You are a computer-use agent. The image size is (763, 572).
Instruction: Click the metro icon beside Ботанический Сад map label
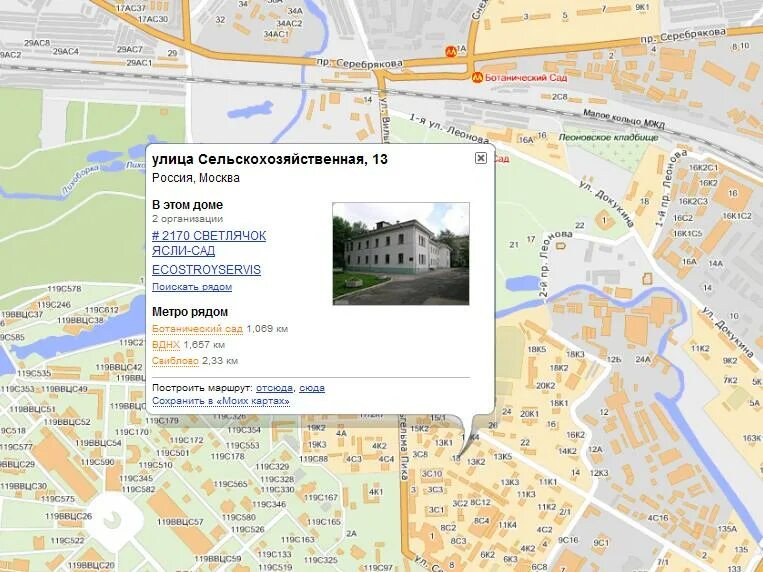pyautogui.click(x=477, y=77)
